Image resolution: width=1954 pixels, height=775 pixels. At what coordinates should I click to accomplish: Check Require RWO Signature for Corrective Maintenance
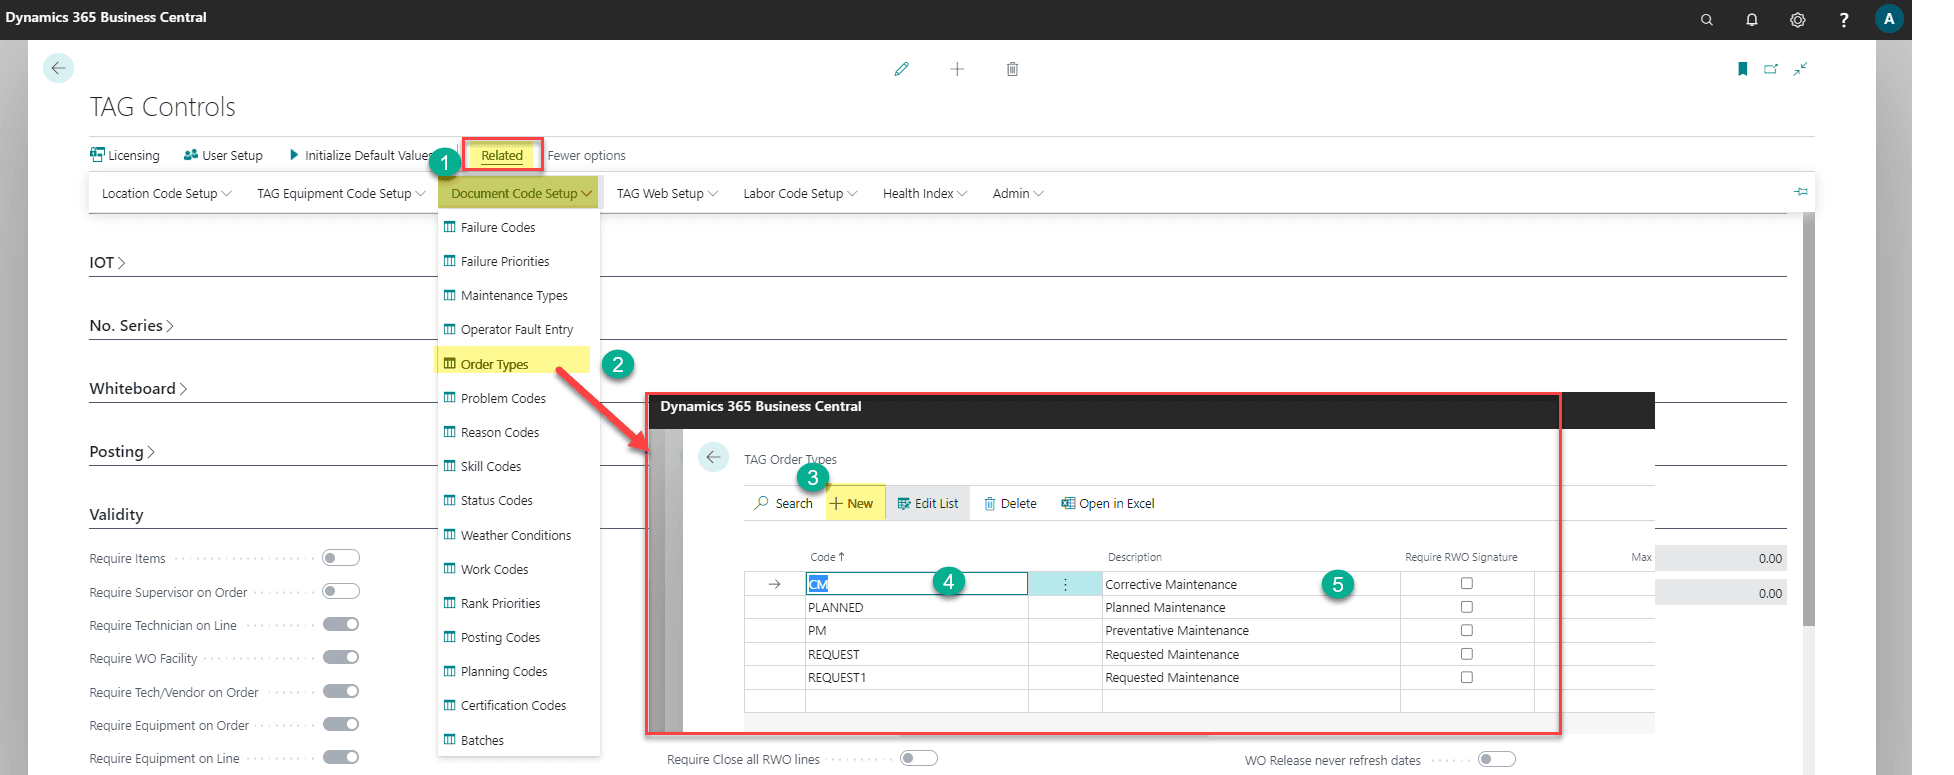[x=1467, y=583]
